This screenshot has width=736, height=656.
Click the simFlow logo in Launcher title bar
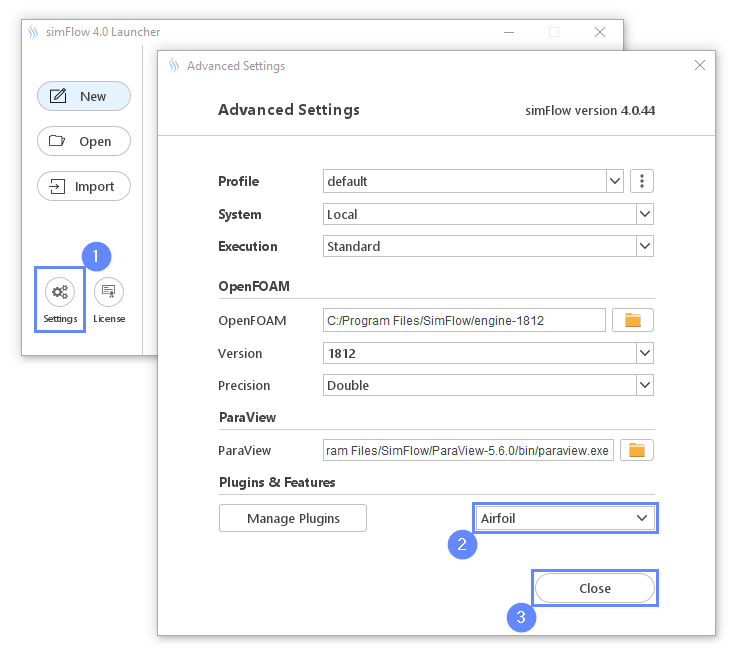(x=32, y=32)
